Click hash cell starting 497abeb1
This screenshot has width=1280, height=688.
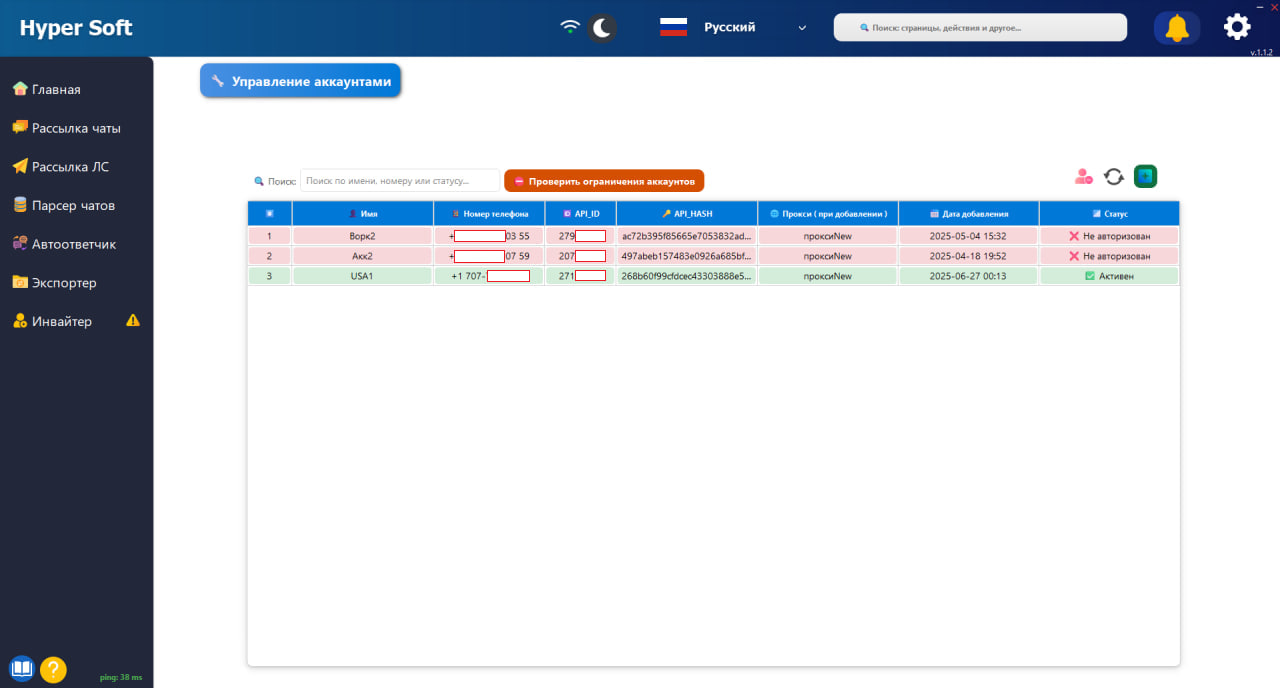tap(687, 256)
